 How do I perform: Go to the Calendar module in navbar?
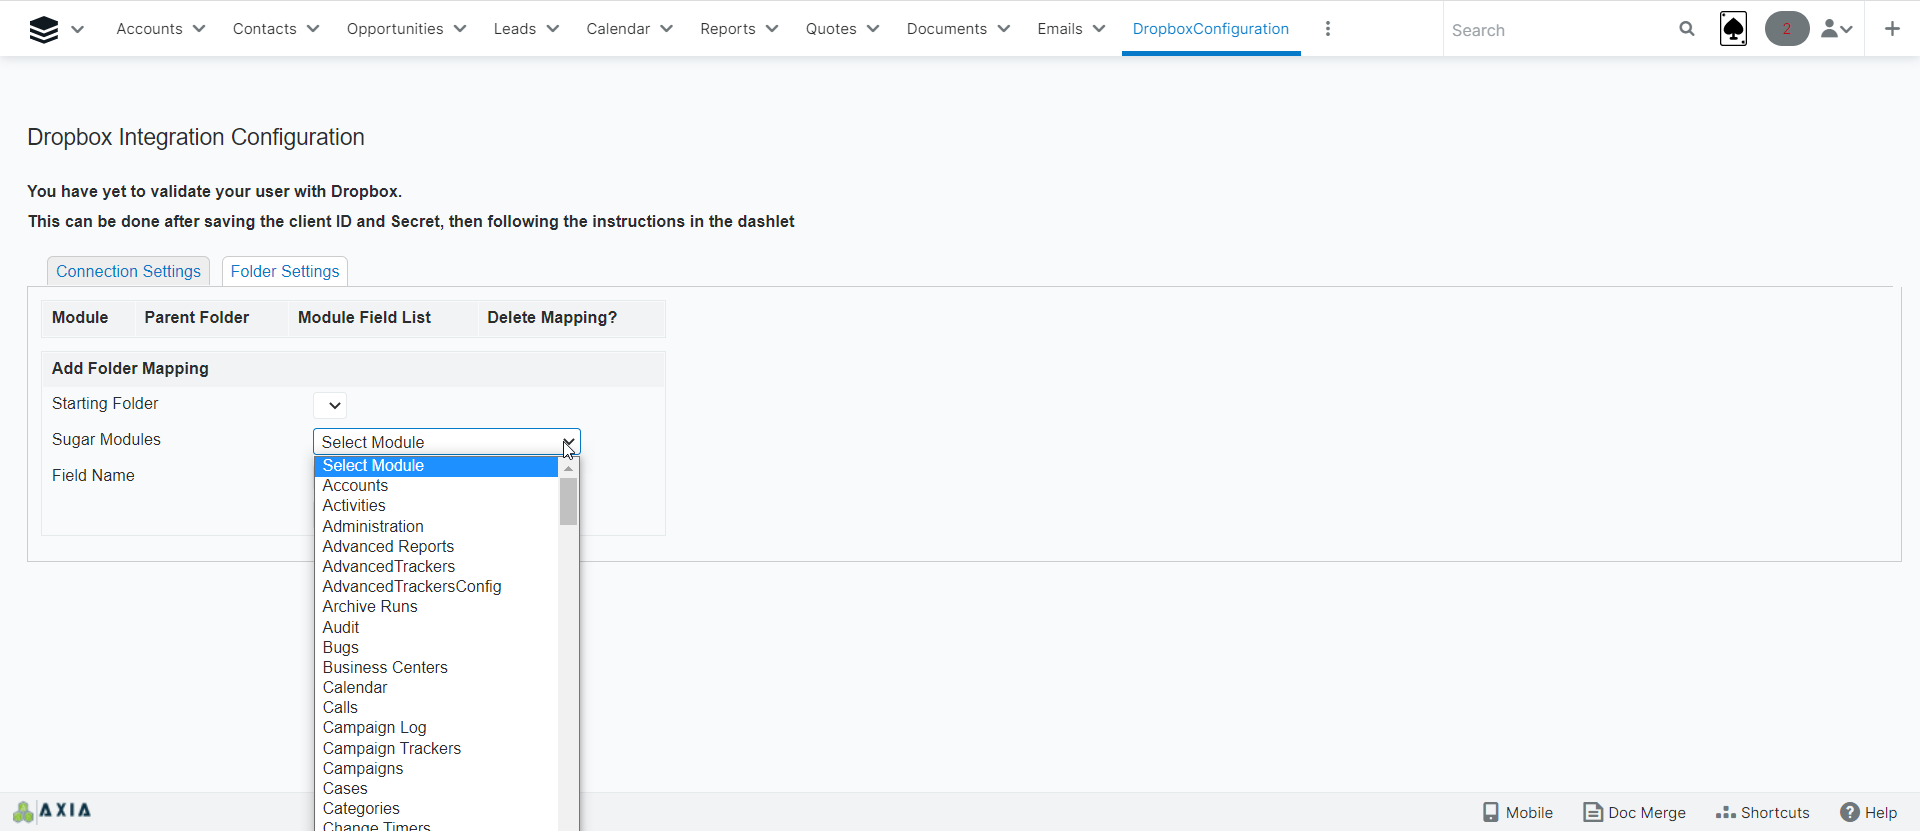[618, 29]
